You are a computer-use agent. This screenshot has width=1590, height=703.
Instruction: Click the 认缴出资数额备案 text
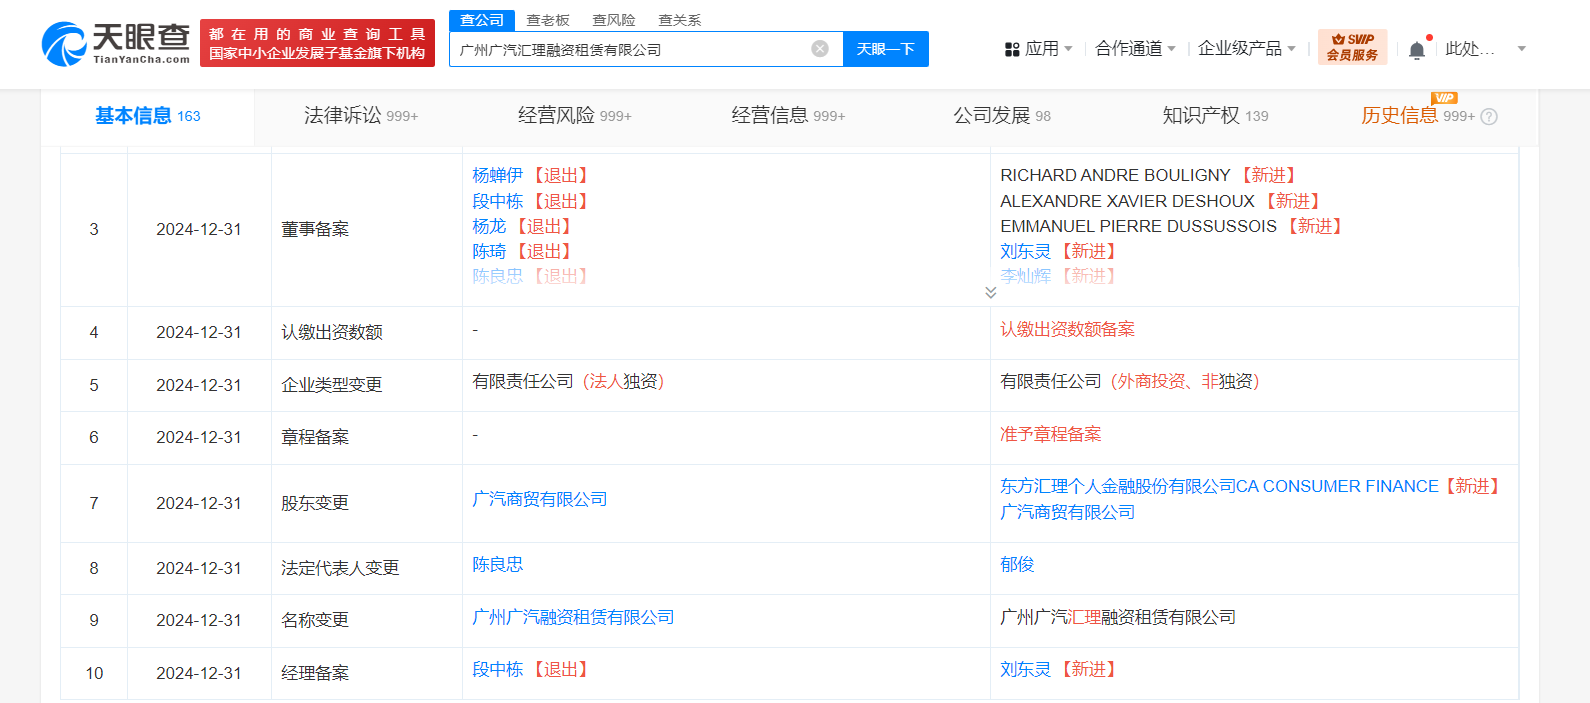pos(1068,329)
